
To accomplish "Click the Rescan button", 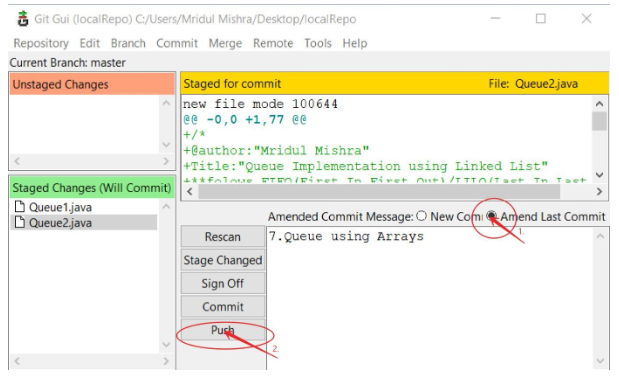I will [223, 237].
